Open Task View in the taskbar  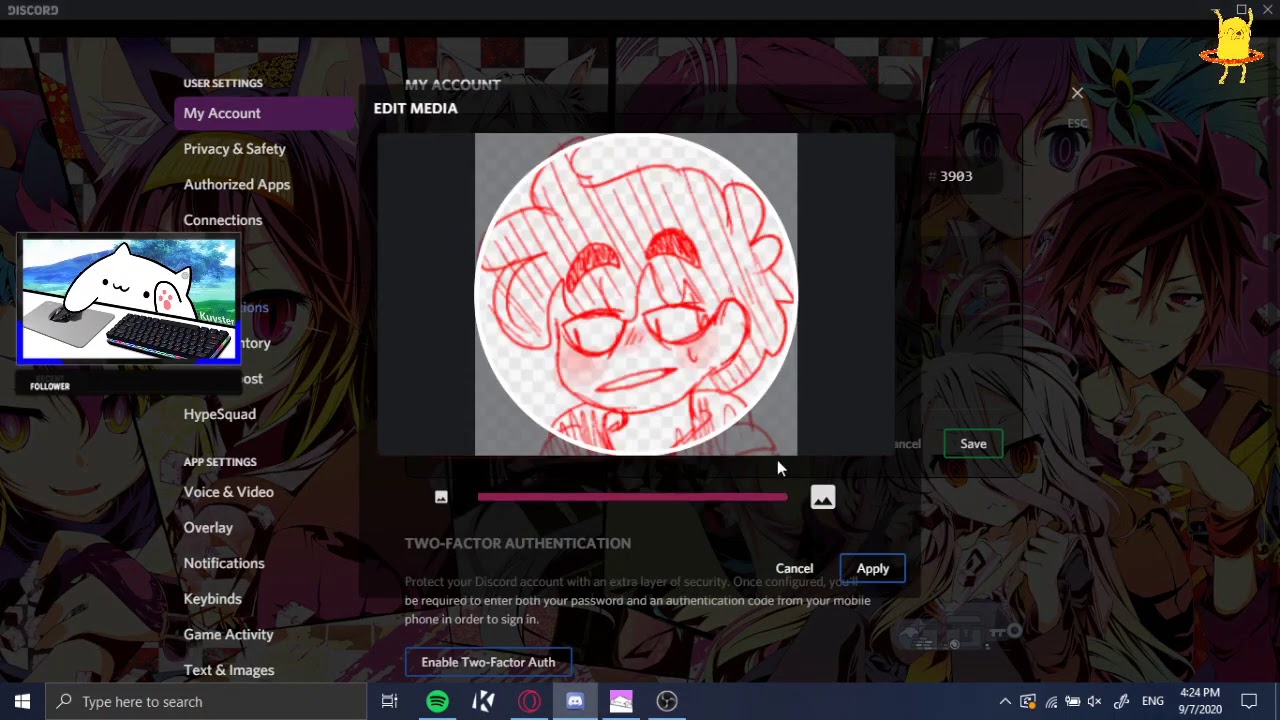pyautogui.click(x=390, y=702)
